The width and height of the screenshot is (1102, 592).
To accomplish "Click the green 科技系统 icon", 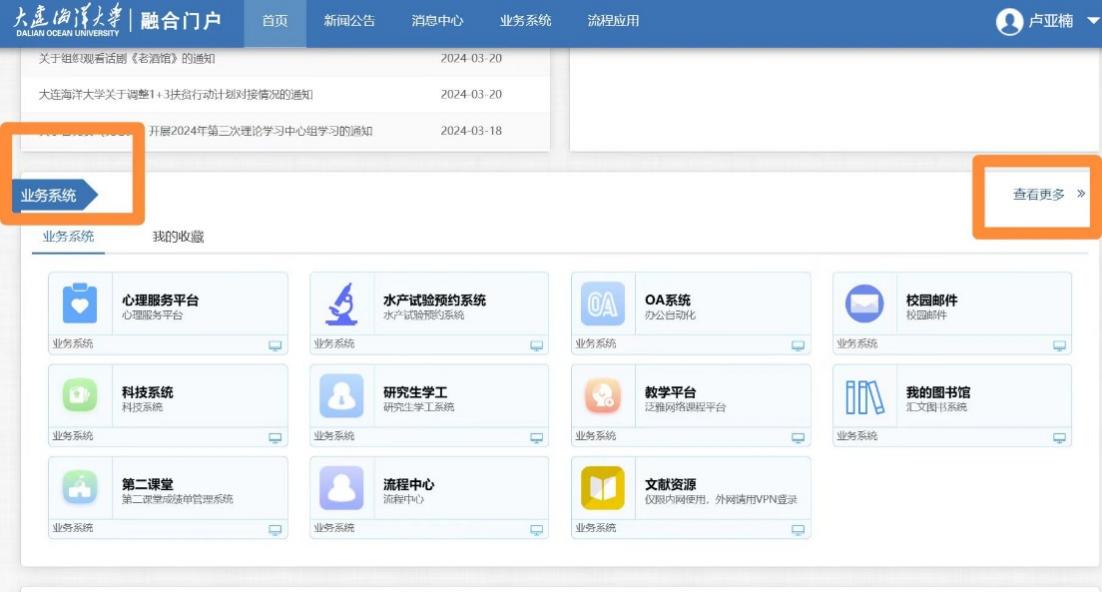I will tap(80, 396).
